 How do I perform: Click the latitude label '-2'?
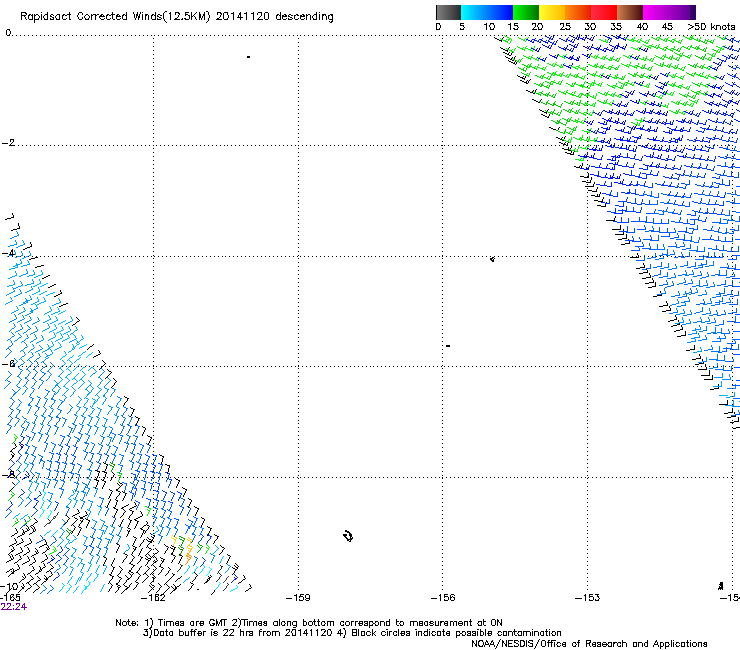tap(8, 143)
